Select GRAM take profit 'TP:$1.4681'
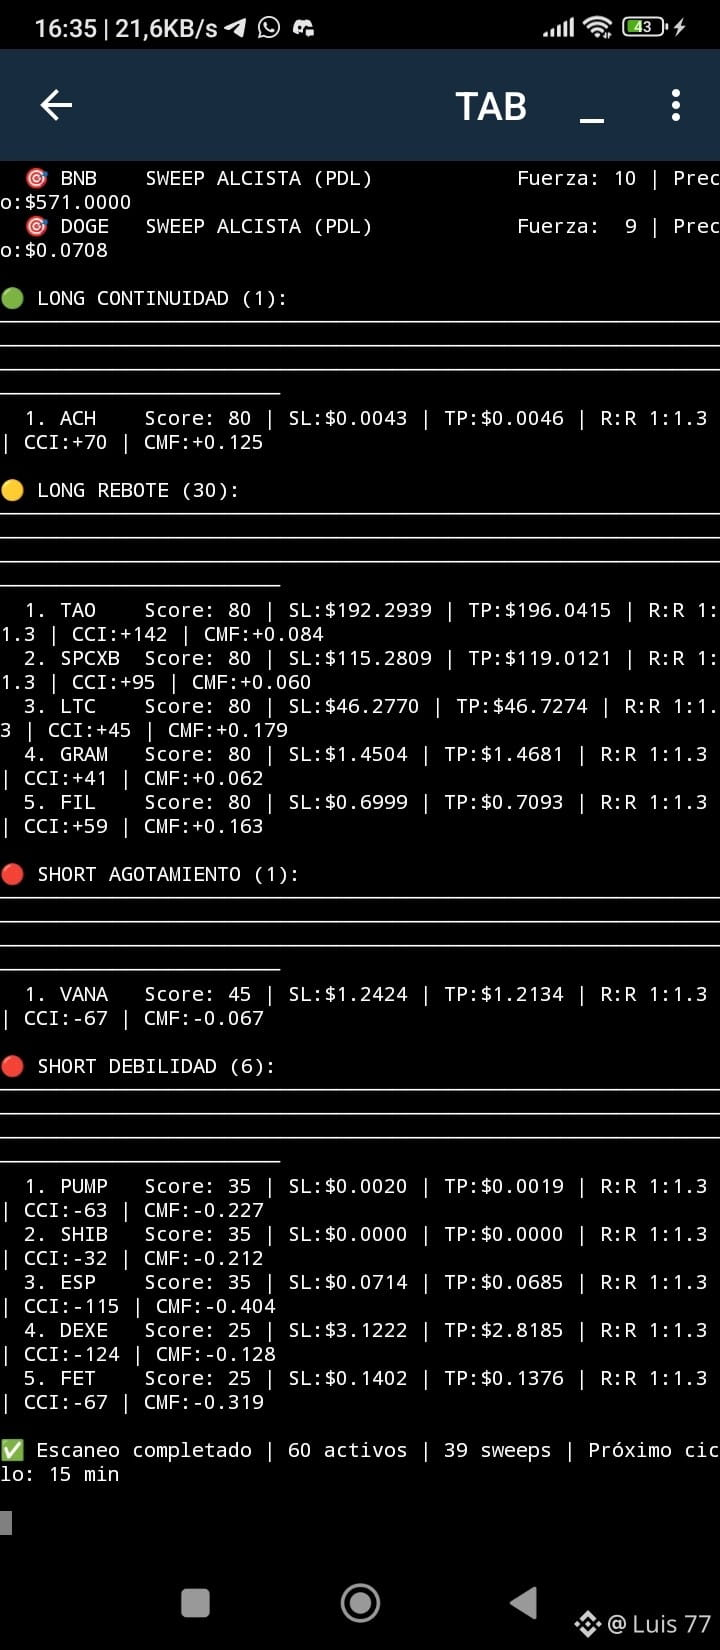Image resolution: width=720 pixels, height=1650 pixels. 504,754
